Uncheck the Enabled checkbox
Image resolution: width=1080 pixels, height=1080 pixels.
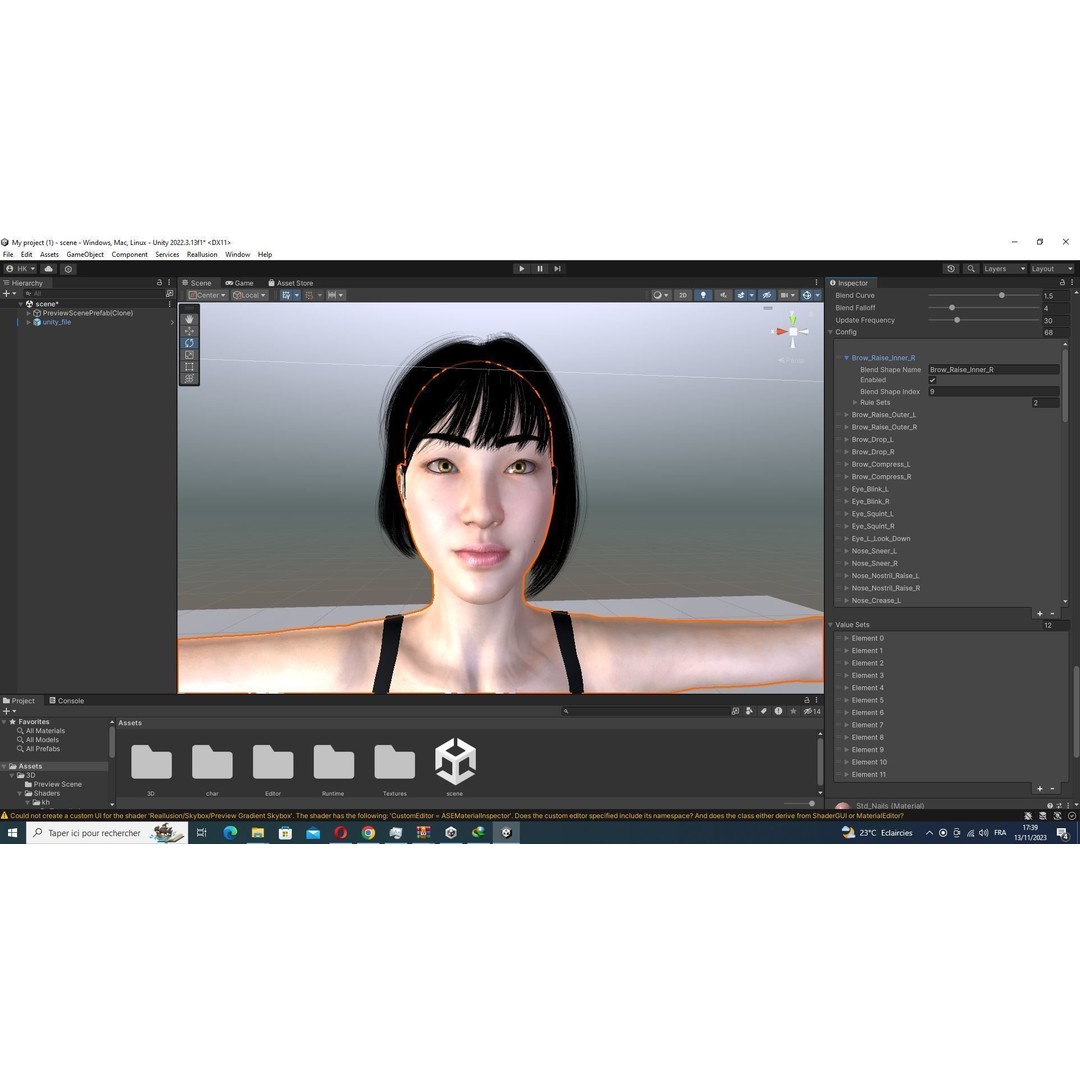pyautogui.click(x=933, y=380)
